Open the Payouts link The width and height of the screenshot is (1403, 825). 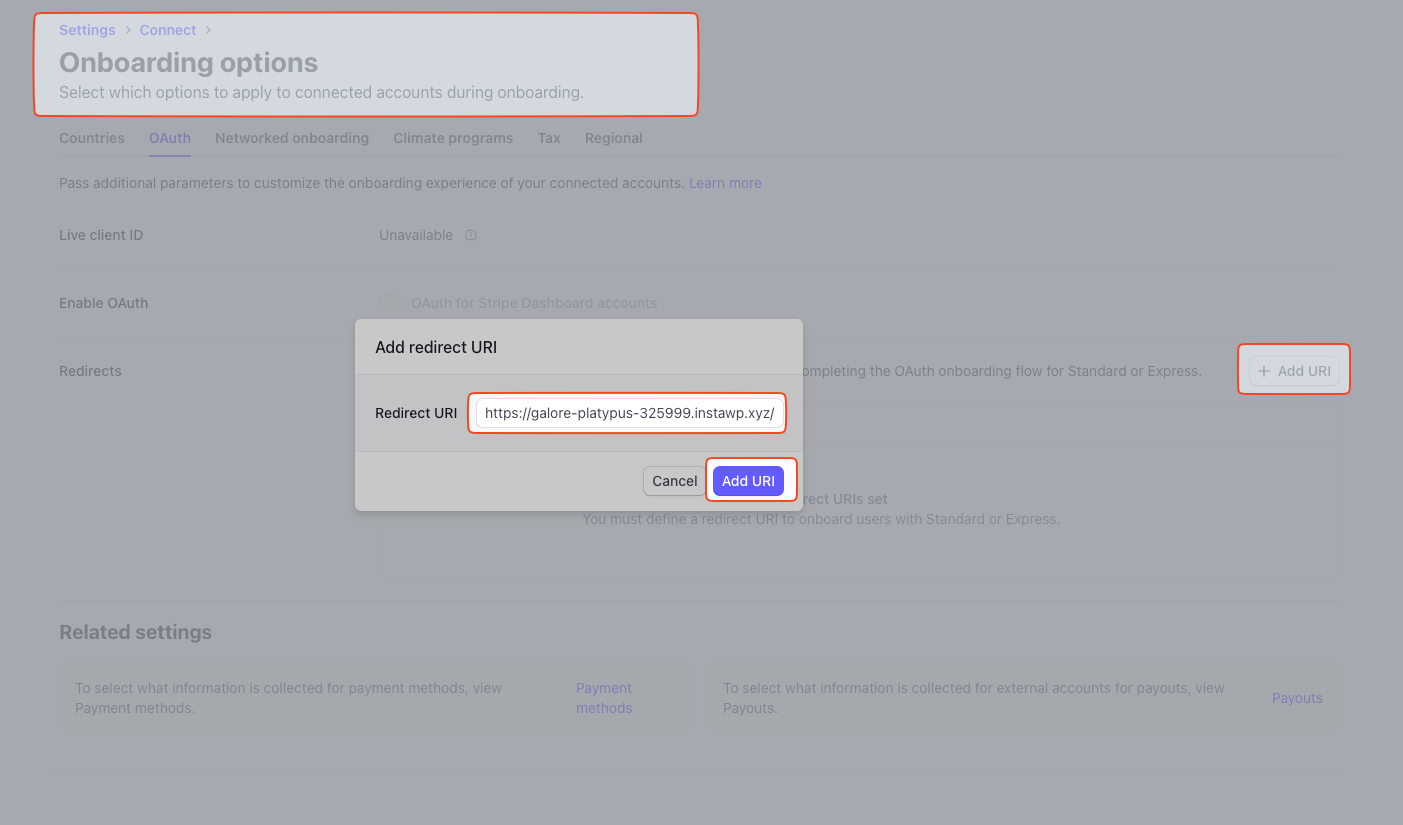(1297, 698)
